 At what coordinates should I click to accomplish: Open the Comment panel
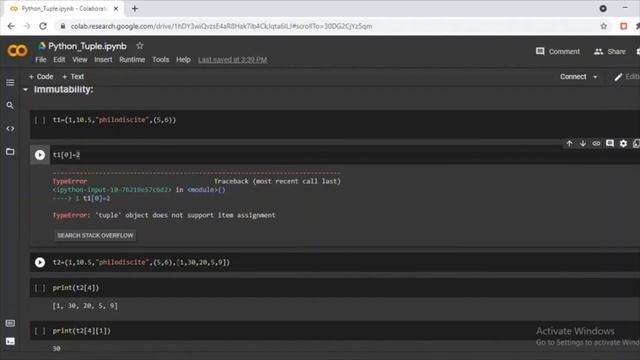tap(558, 51)
